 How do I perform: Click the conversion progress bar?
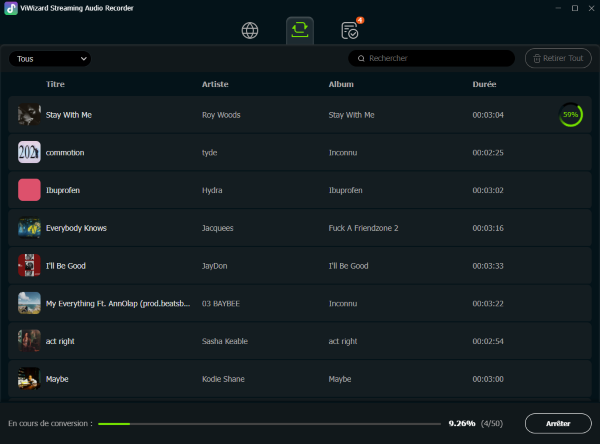[270, 423]
